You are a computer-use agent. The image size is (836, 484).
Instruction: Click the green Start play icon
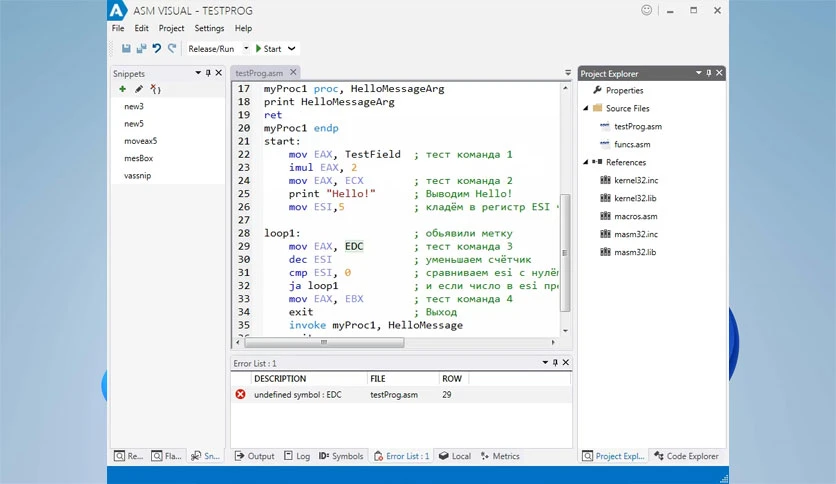[259, 49]
